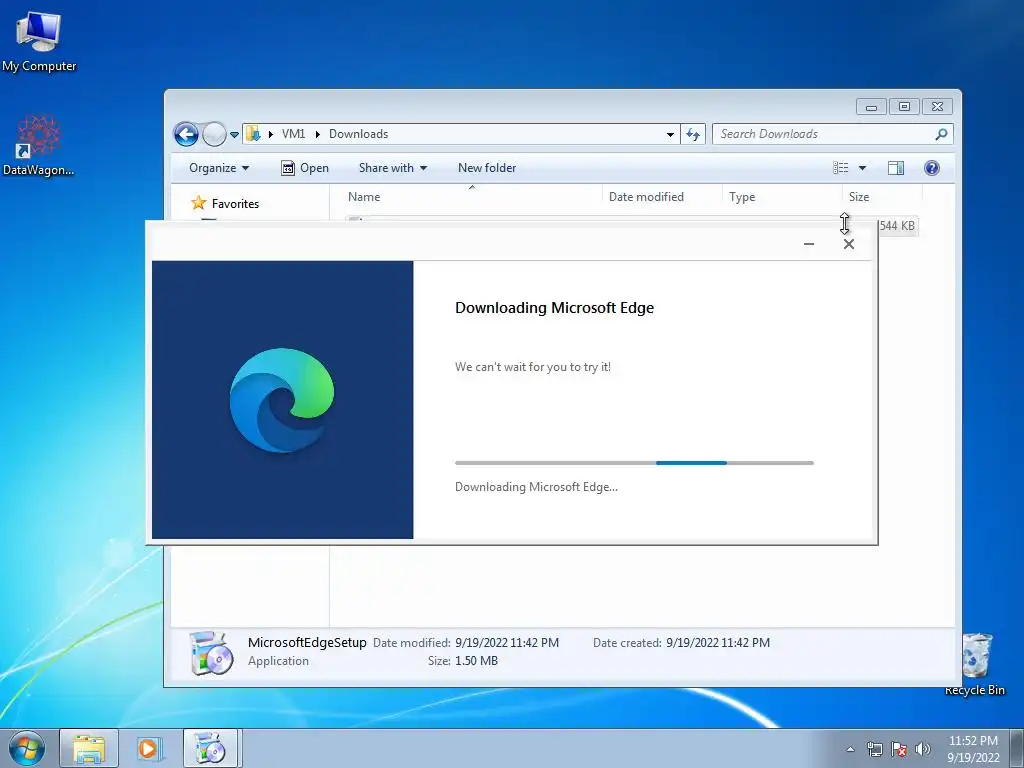Close the Edge installer dialog
The height and width of the screenshot is (768, 1024).
tap(849, 244)
